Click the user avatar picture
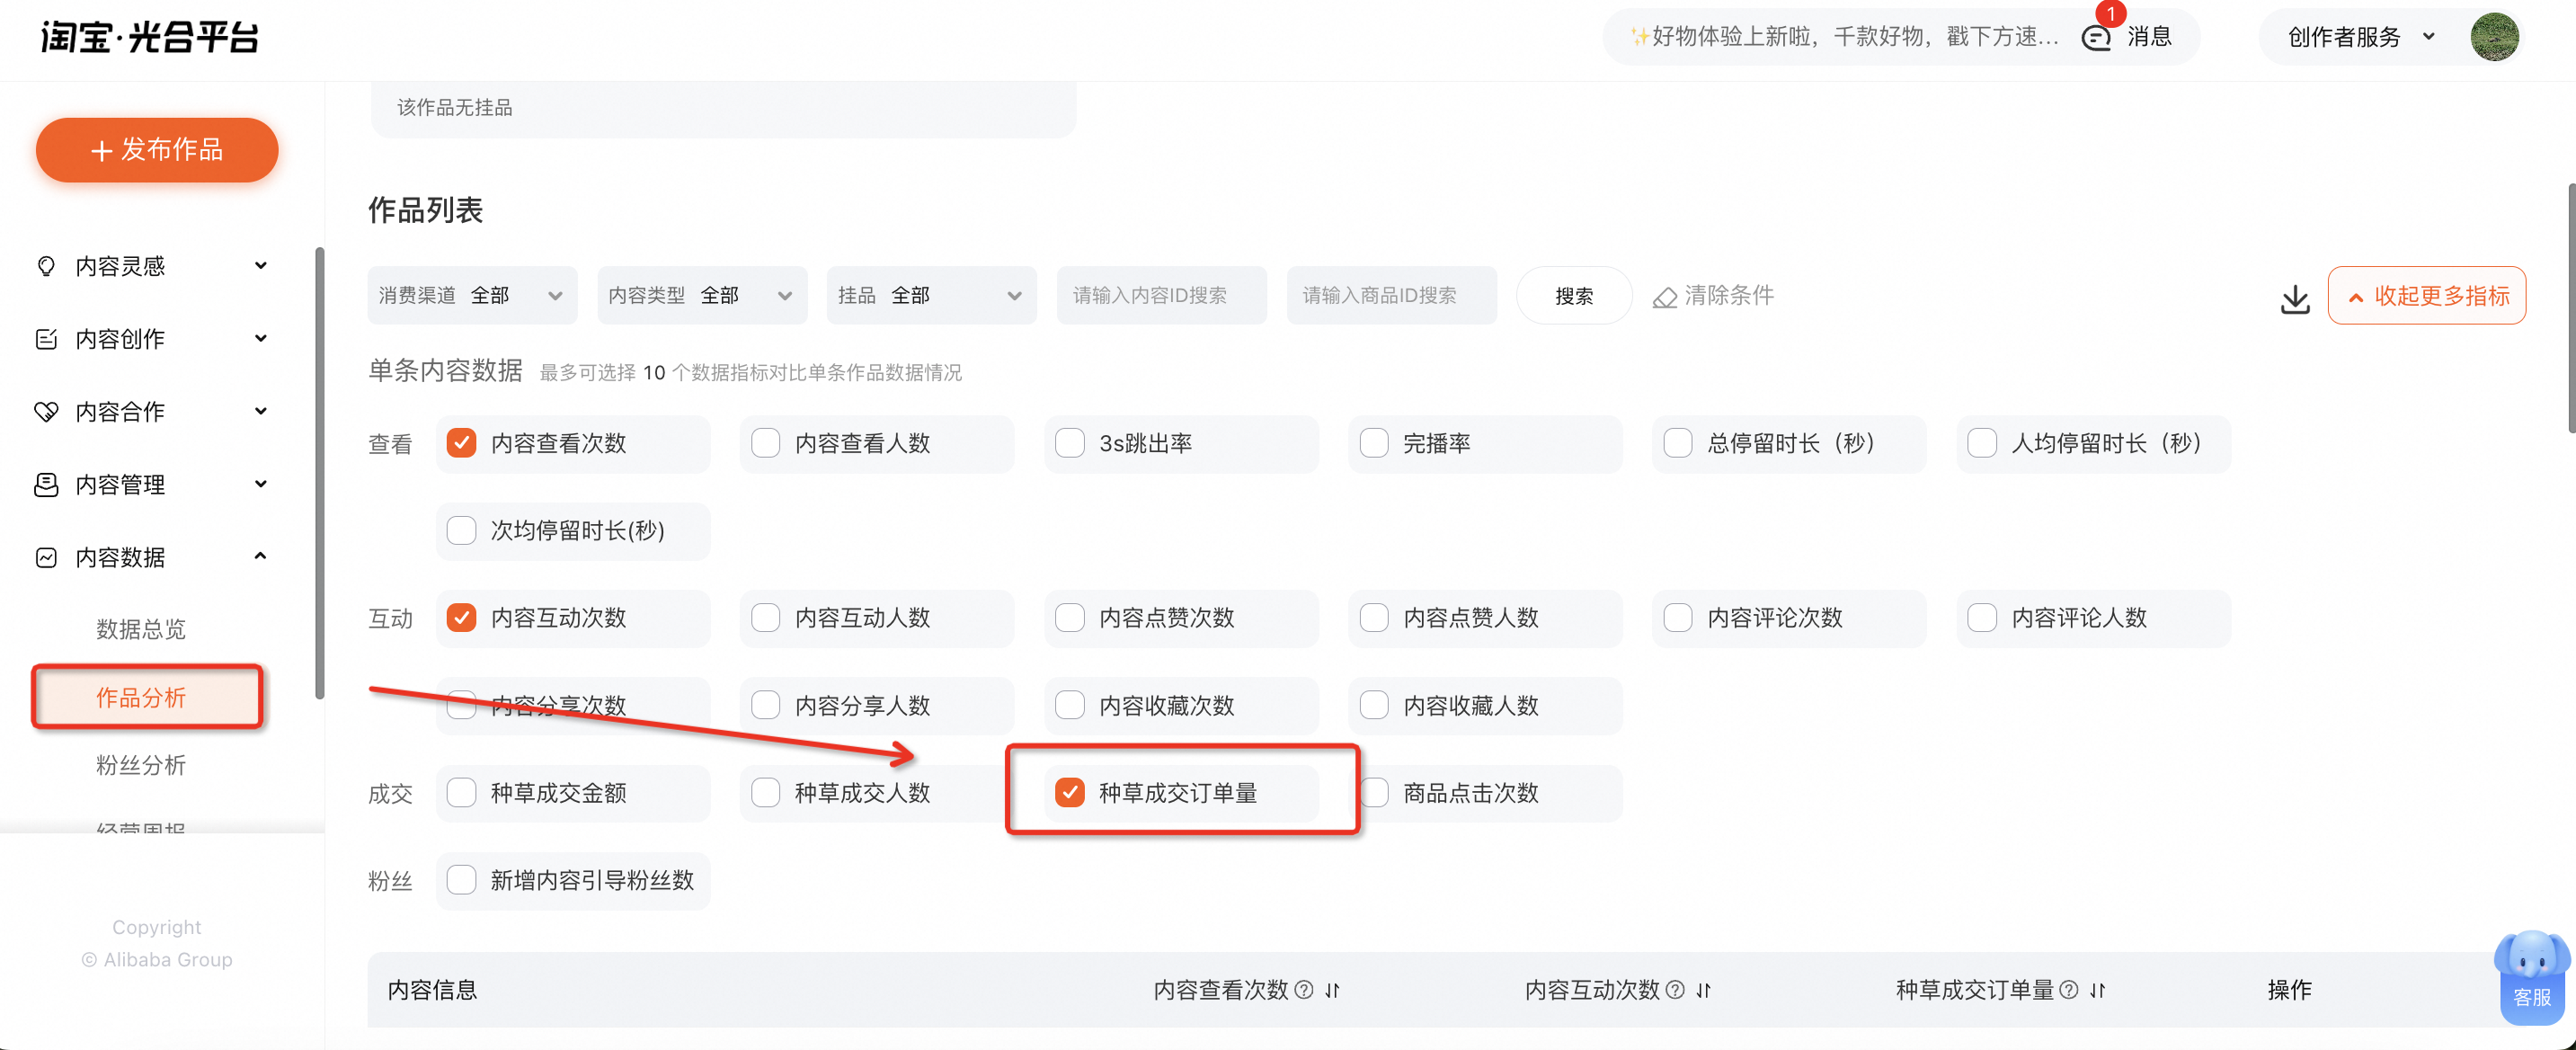This screenshot has width=2576, height=1050. 2494,37
